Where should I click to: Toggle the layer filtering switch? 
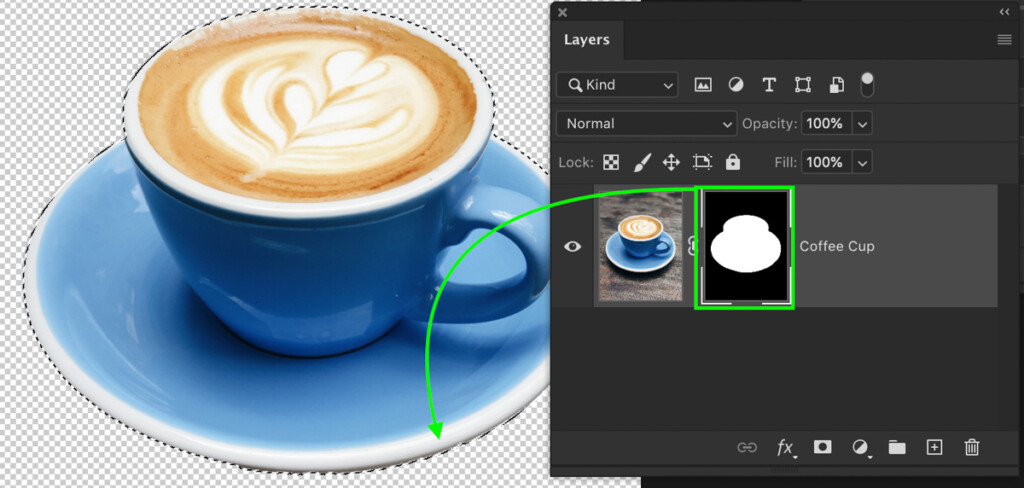click(x=867, y=85)
